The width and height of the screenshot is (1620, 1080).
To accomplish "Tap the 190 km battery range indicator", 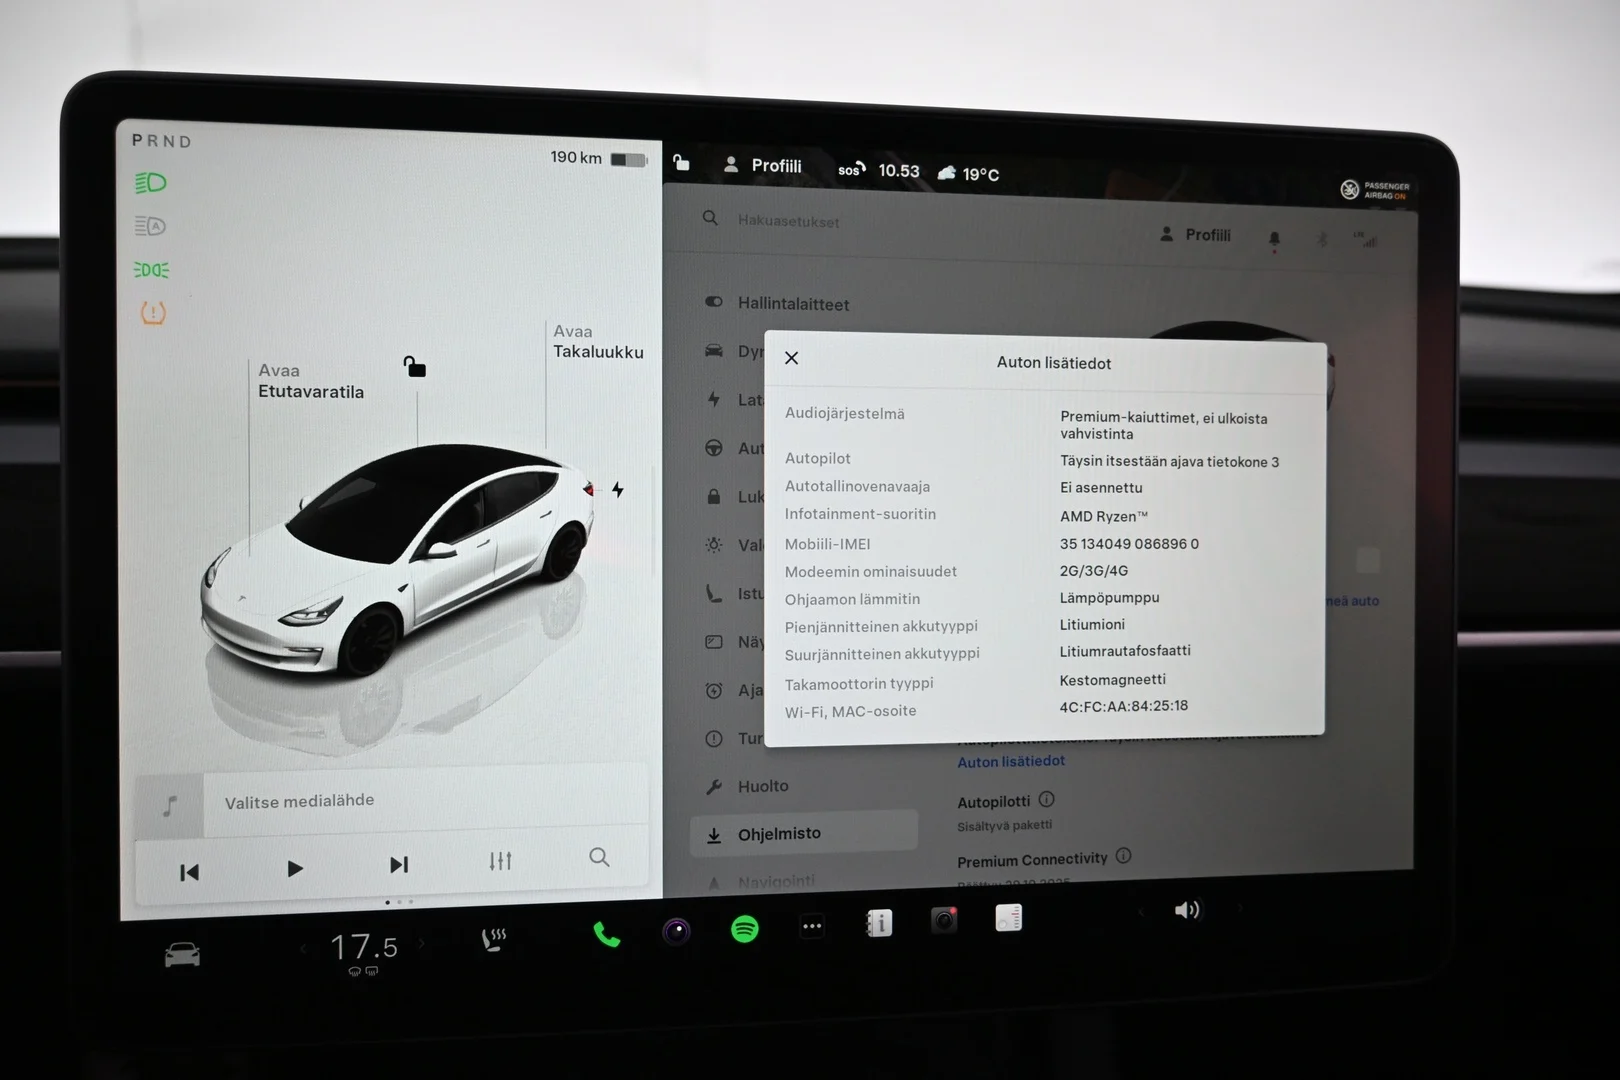I will [598, 158].
